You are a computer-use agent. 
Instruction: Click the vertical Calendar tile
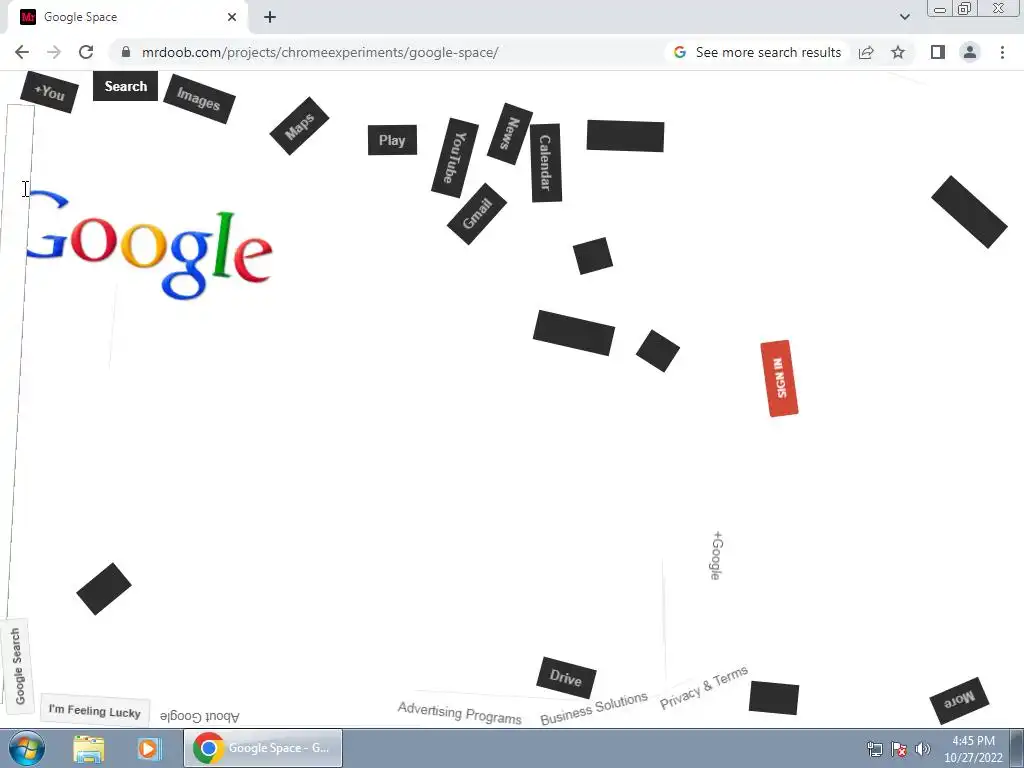coord(545,163)
